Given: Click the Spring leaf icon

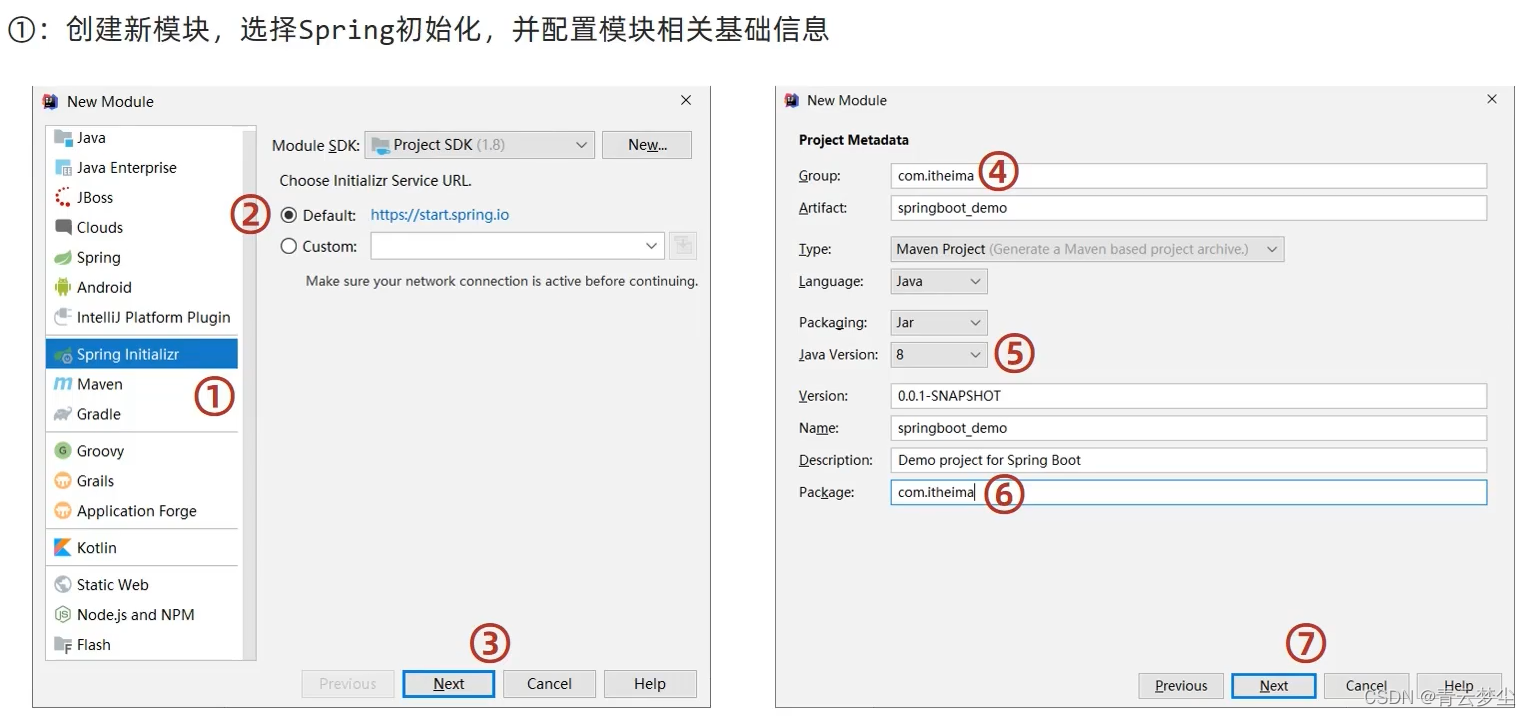Looking at the screenshot, I should (x=63, y=257).
